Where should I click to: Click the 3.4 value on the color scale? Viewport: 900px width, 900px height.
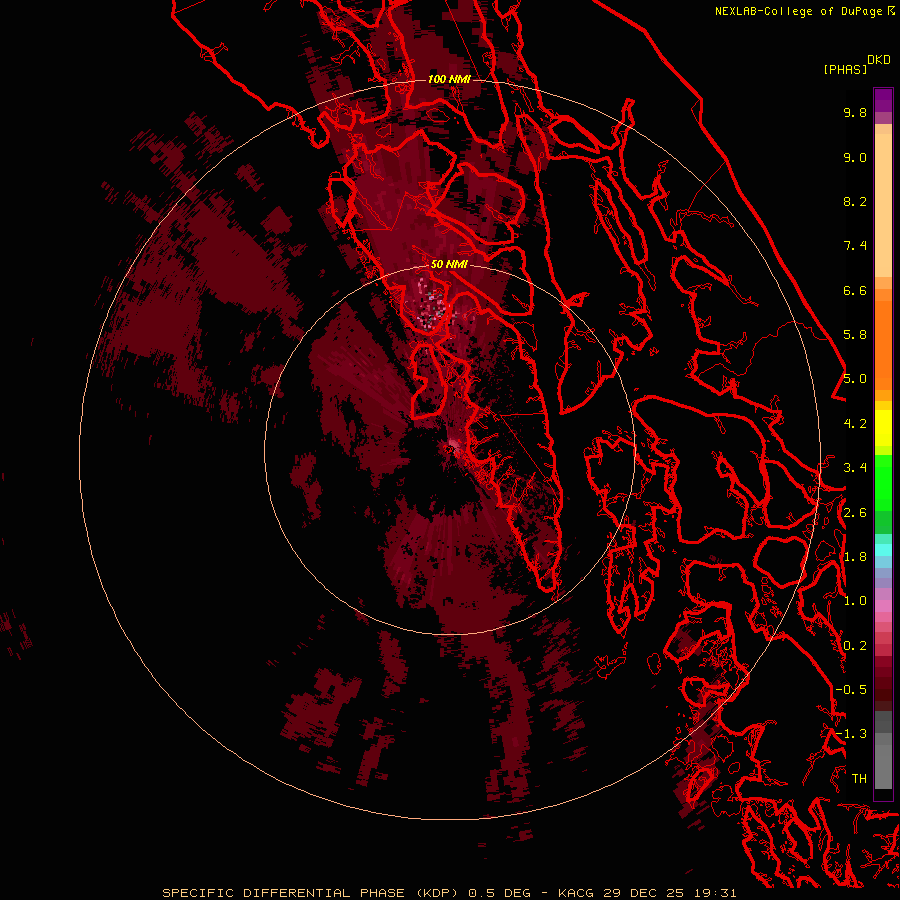point(855,468)
